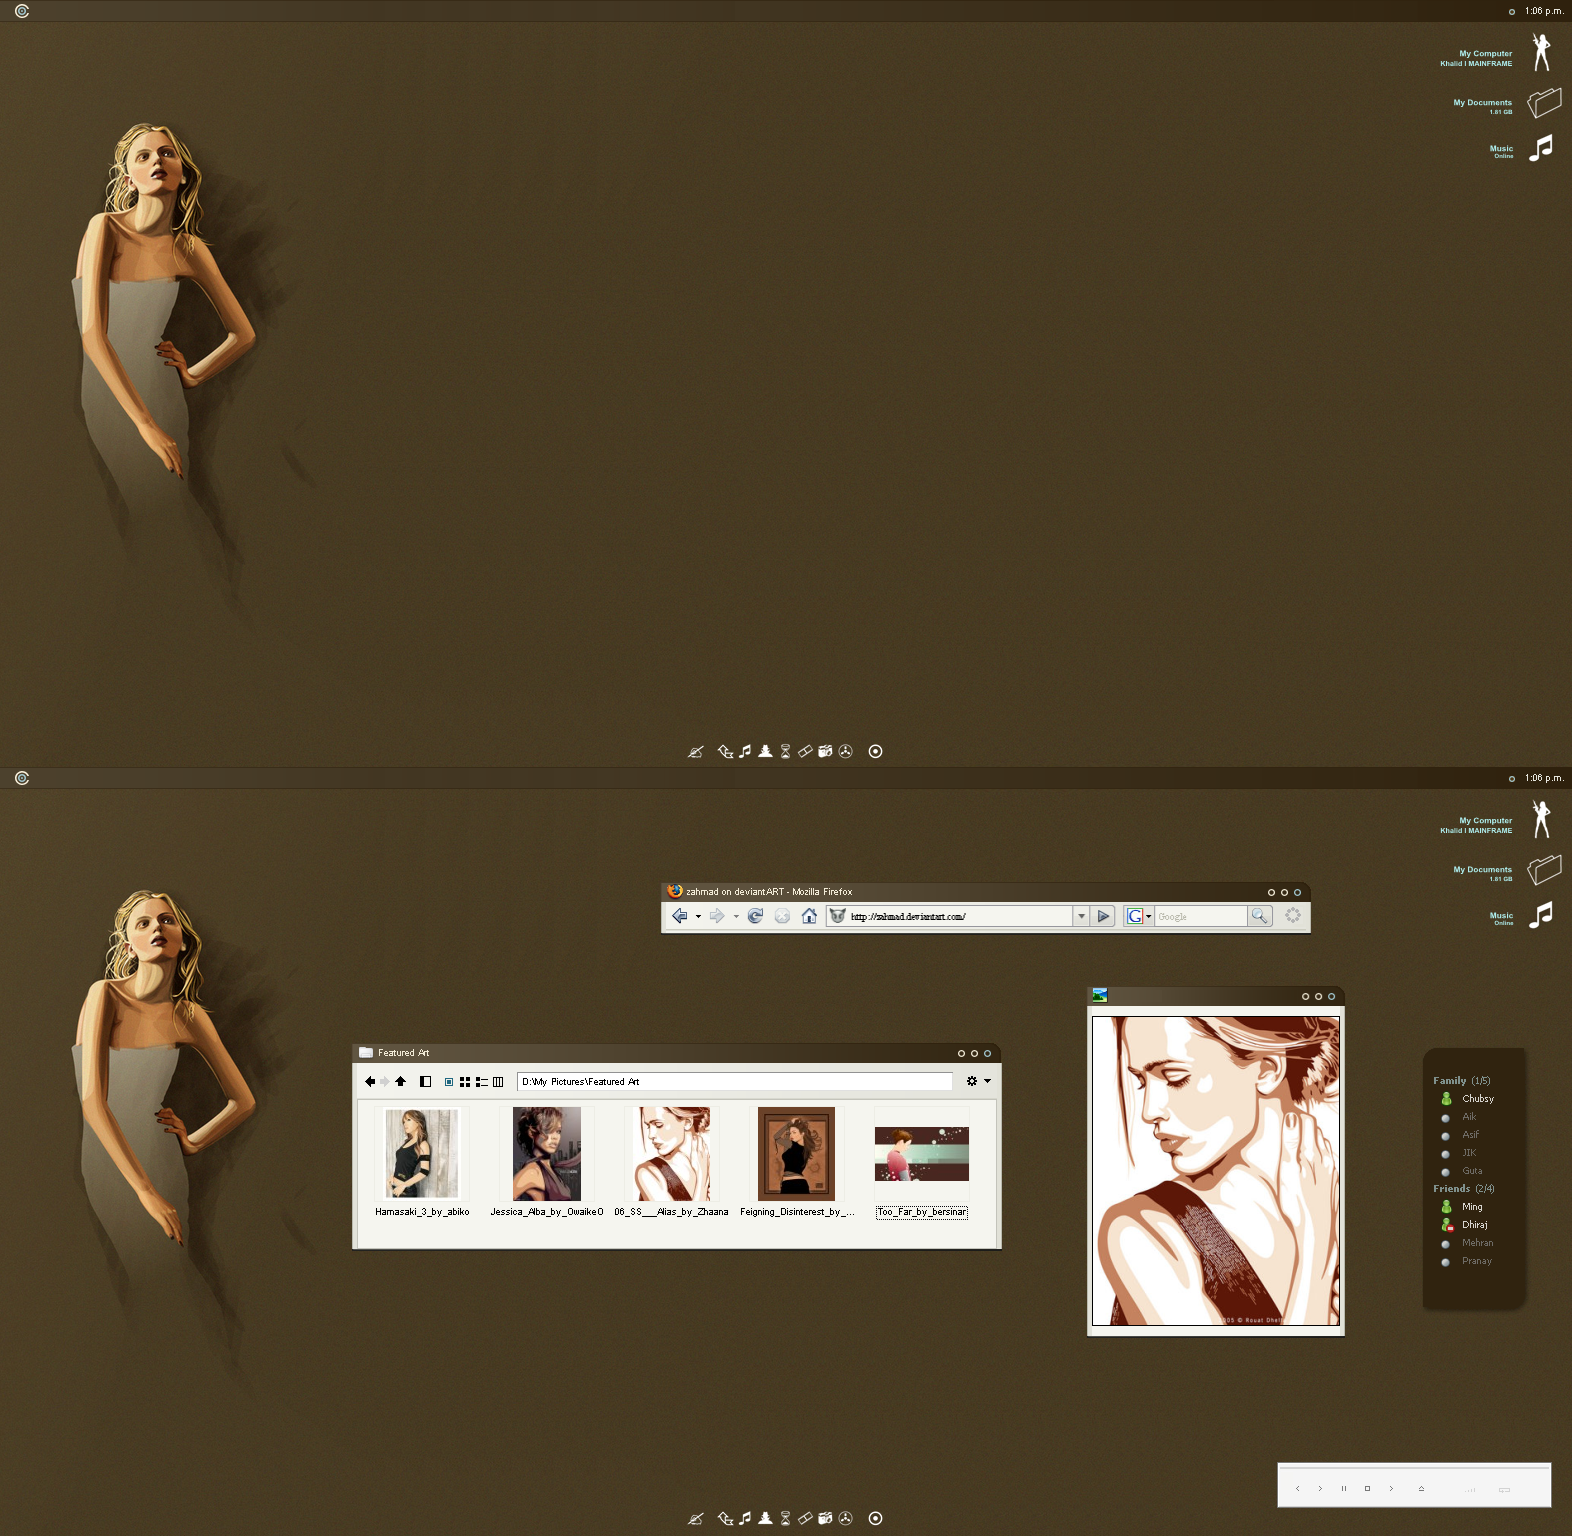This screenshot has width=1572, height=1536.
Task: Click the Hamasaki_3_by_abiko file name
Action: tap(422, 1212)
